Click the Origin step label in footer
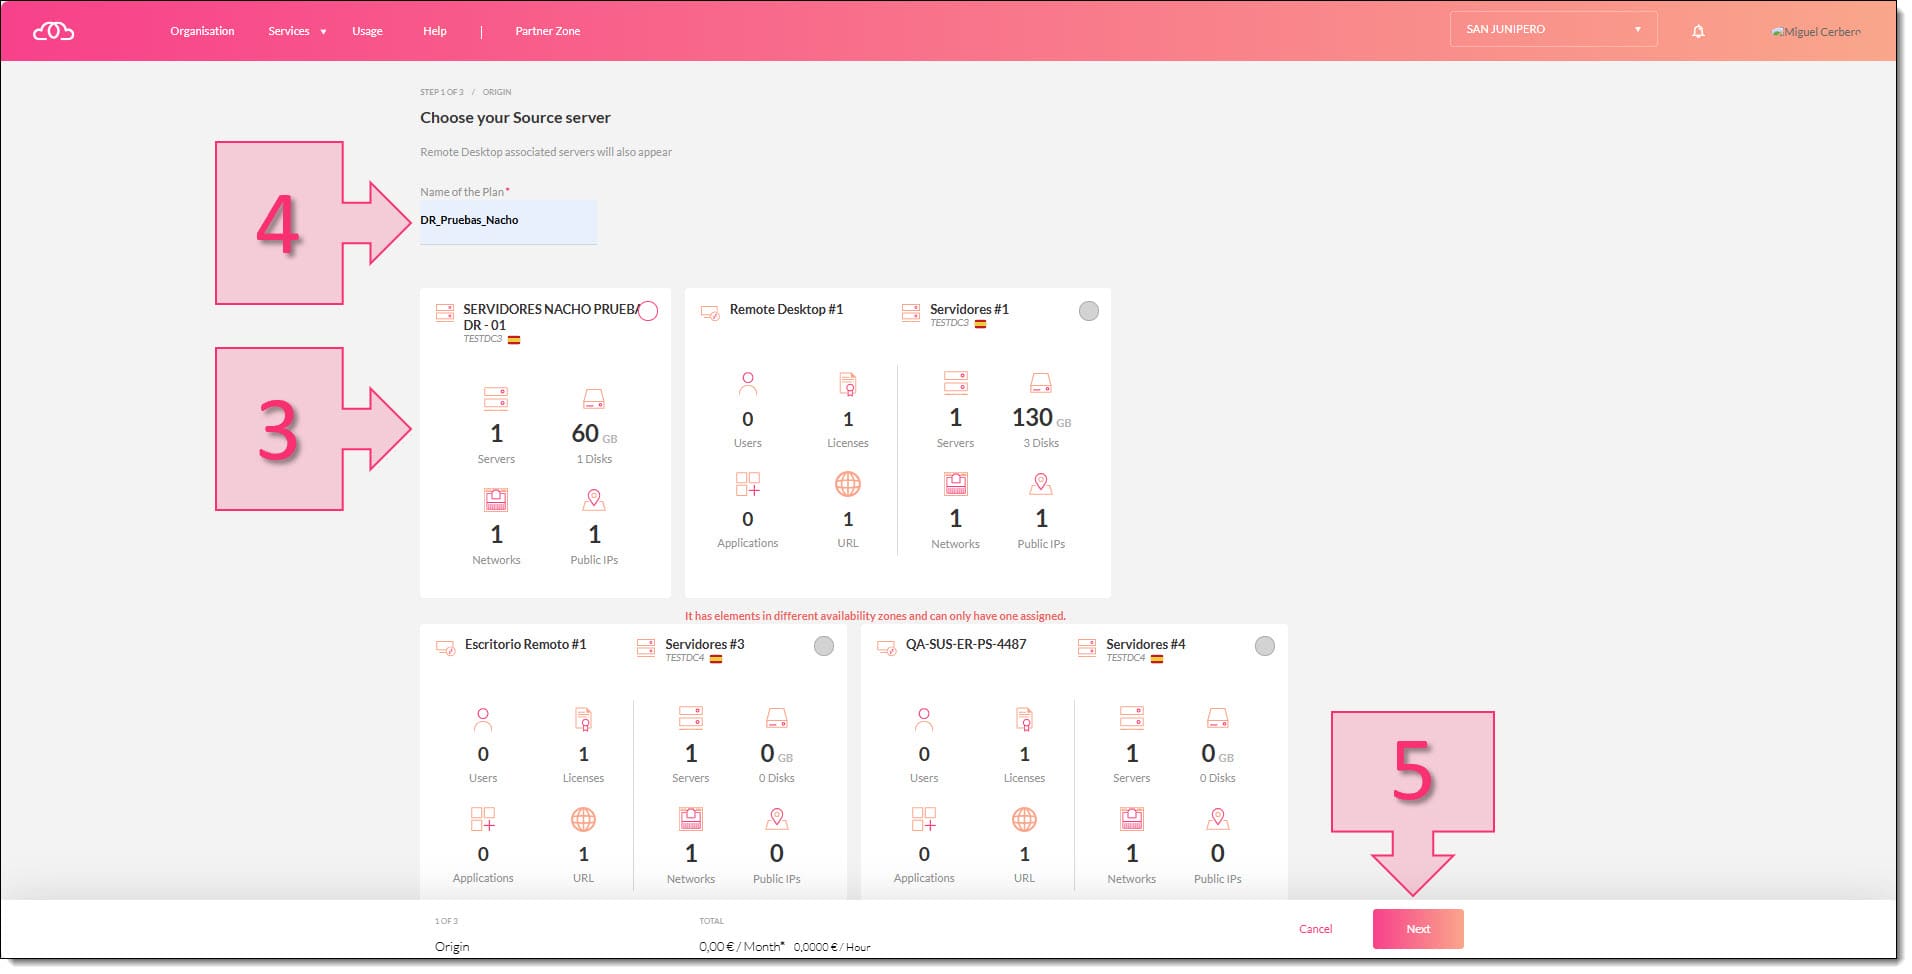The image size is (1912, 974). (452, 946)
